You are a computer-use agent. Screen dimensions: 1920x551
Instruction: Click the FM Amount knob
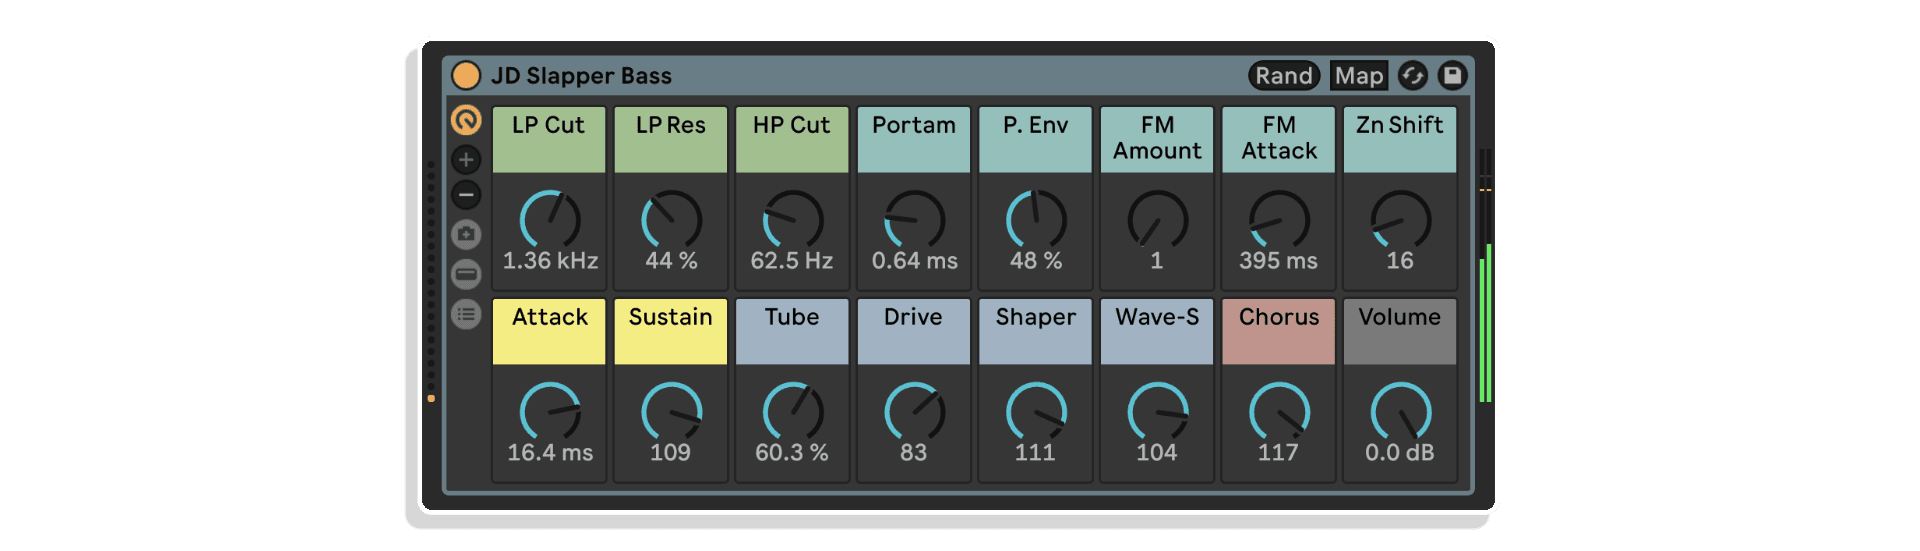(1158, 220)
